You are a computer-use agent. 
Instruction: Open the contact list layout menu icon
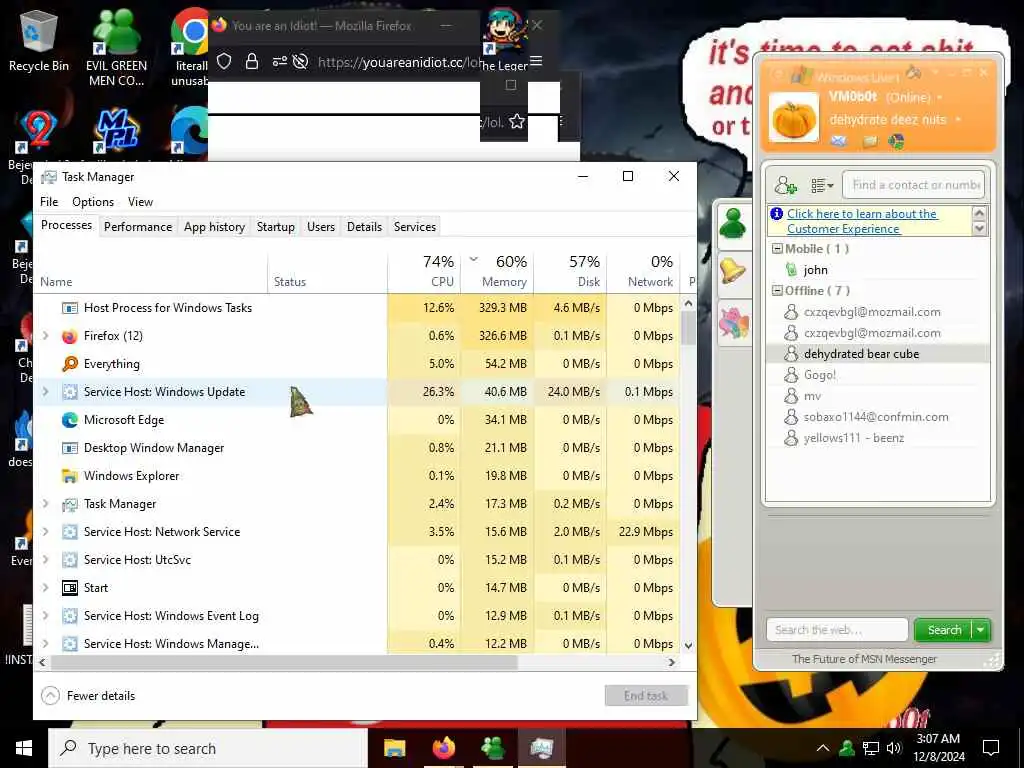point(822,185)
